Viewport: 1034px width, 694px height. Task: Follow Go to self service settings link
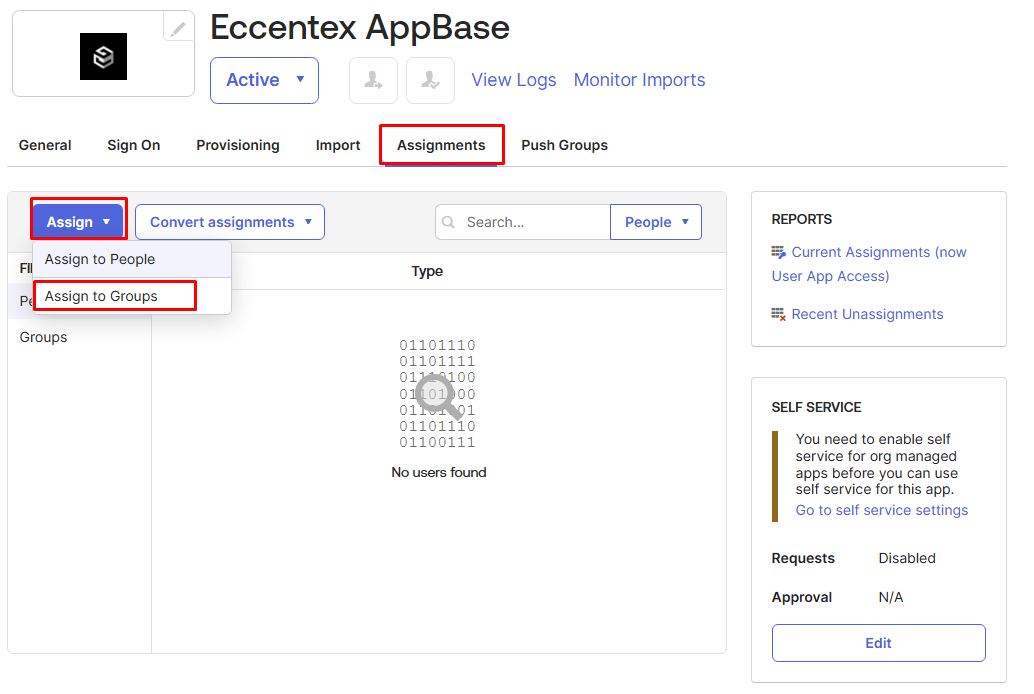click(x=882, y=510)
